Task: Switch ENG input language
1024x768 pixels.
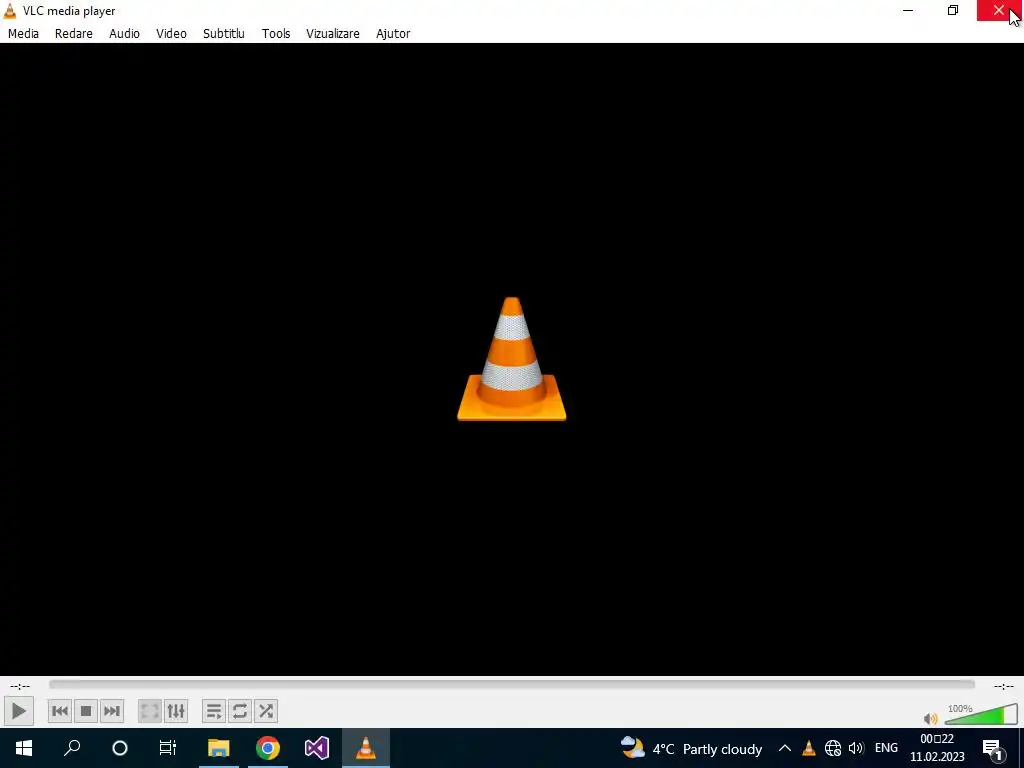Action: [886, 748]
